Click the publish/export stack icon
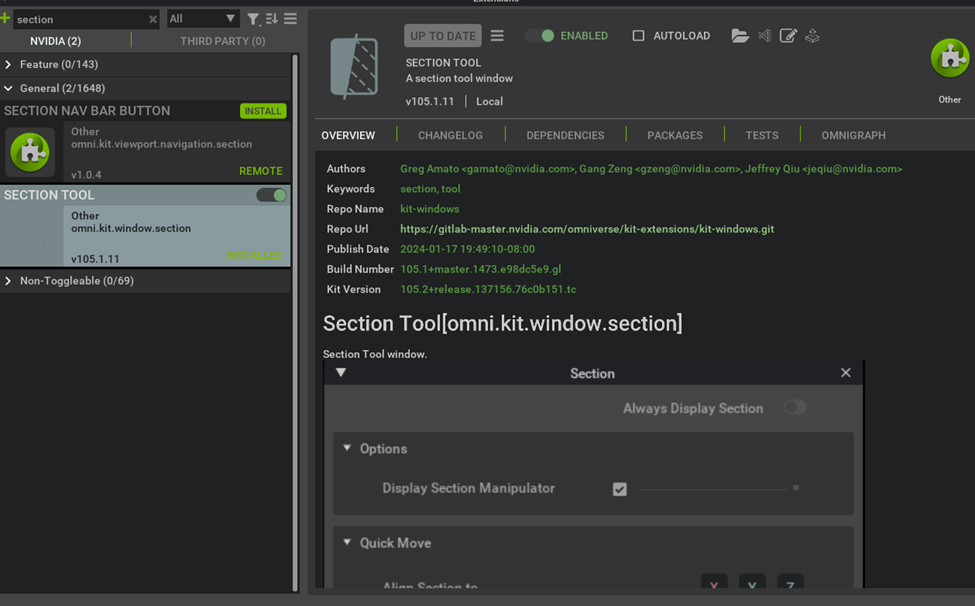The width and height of the screenshot is (975, 606). coord(812,36)
